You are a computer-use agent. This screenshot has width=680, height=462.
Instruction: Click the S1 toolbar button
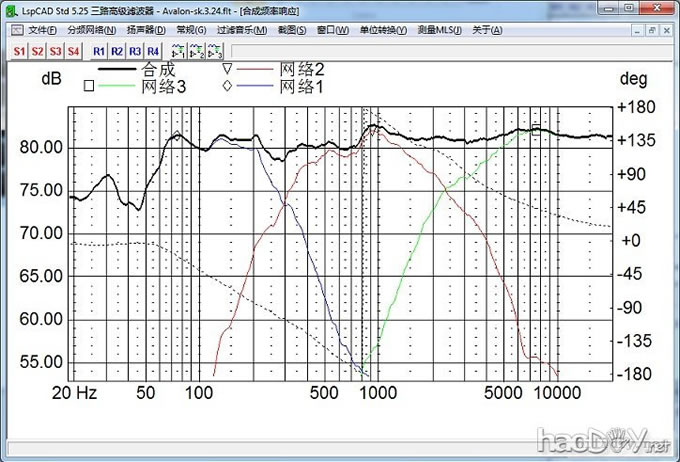pos(18,49)
